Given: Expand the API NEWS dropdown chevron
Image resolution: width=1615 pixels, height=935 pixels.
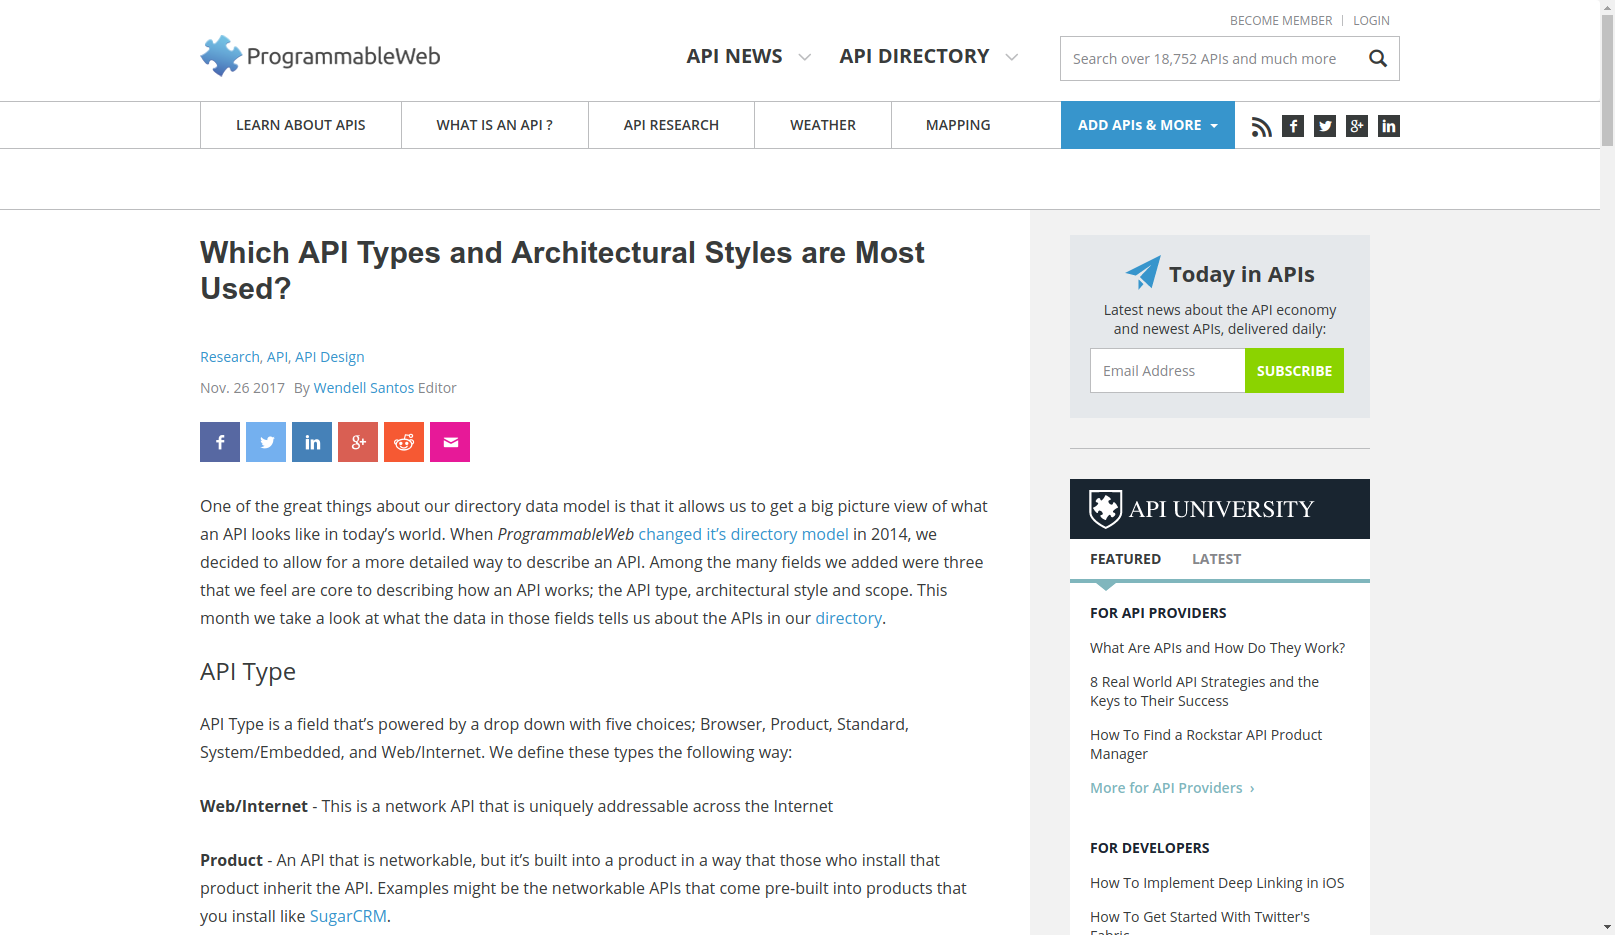Looking at the screenshot, I should [x=804, y=57].
